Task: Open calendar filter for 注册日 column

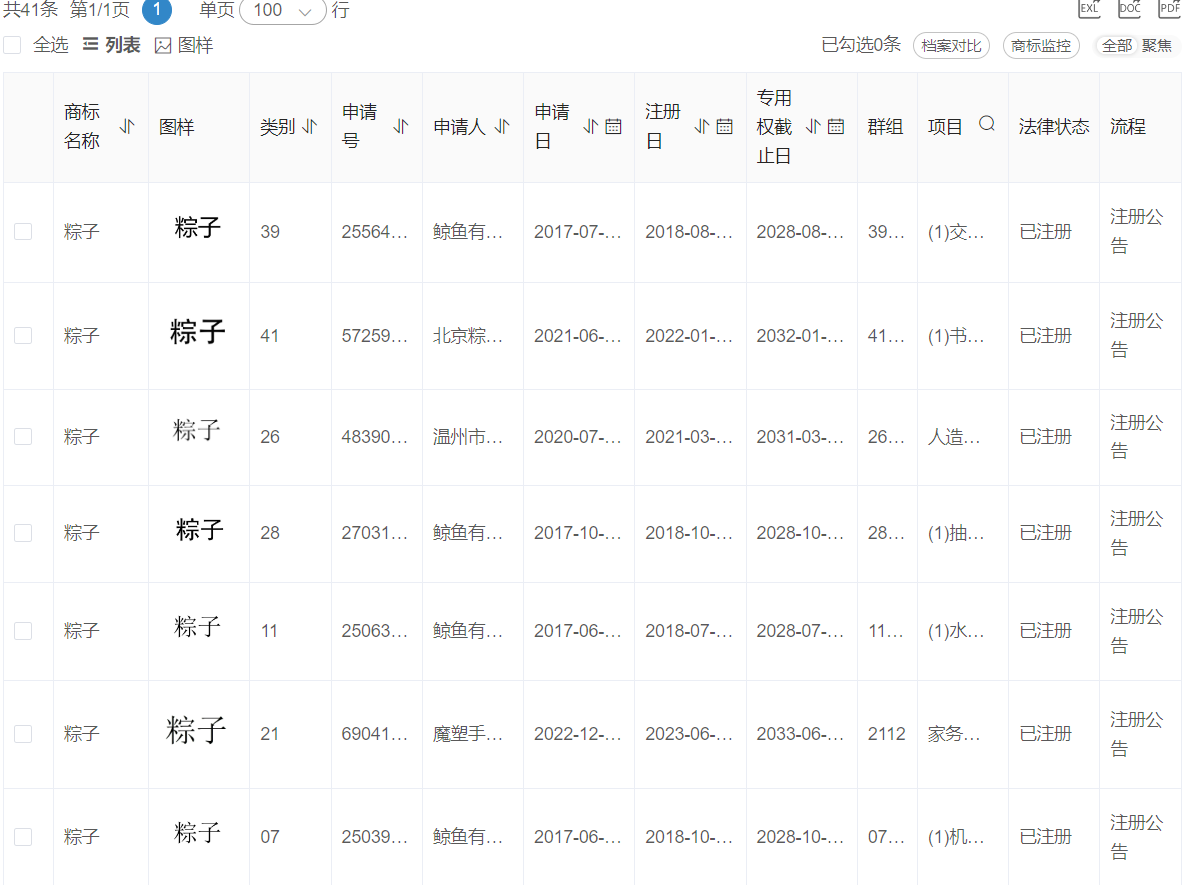Action: (725, 126)
